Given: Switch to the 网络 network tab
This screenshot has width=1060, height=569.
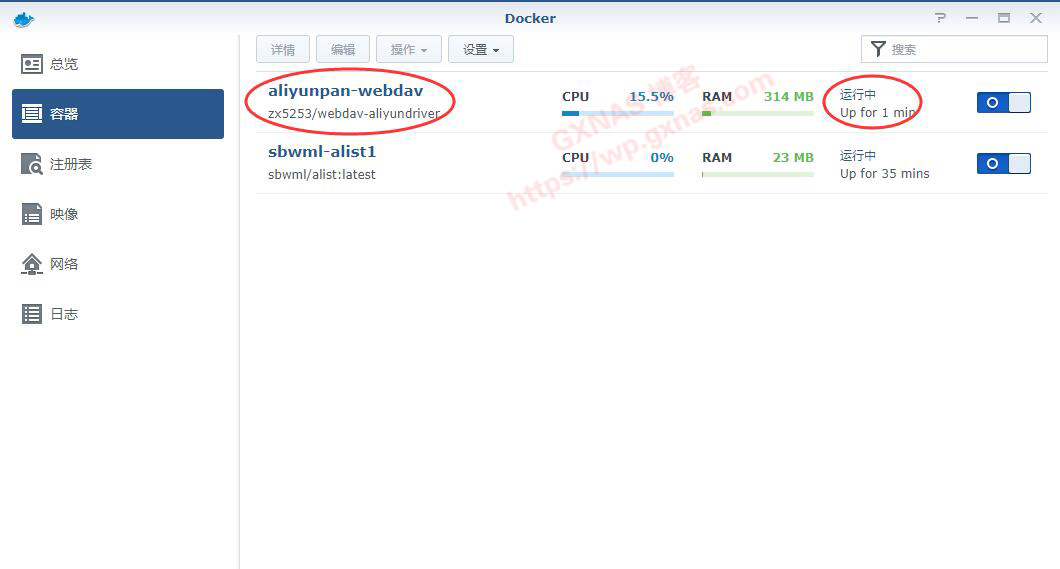Looking at the screenshot, I should coord(118,264).
